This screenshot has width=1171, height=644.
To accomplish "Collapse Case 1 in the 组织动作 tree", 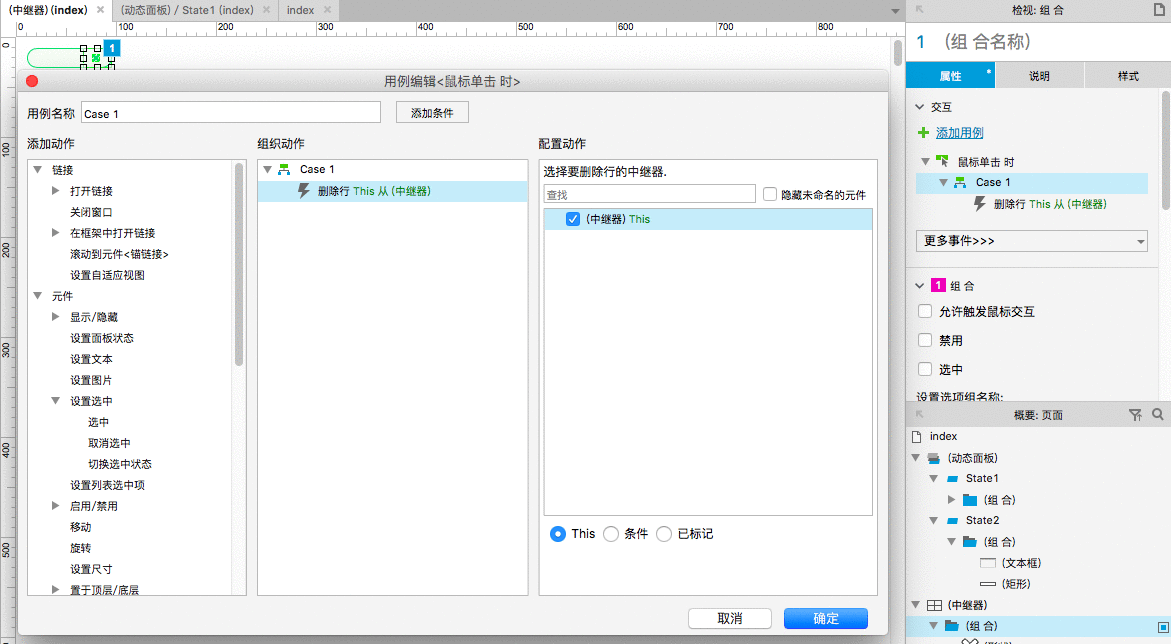I will pyautogui.click(x=267, y=170).
